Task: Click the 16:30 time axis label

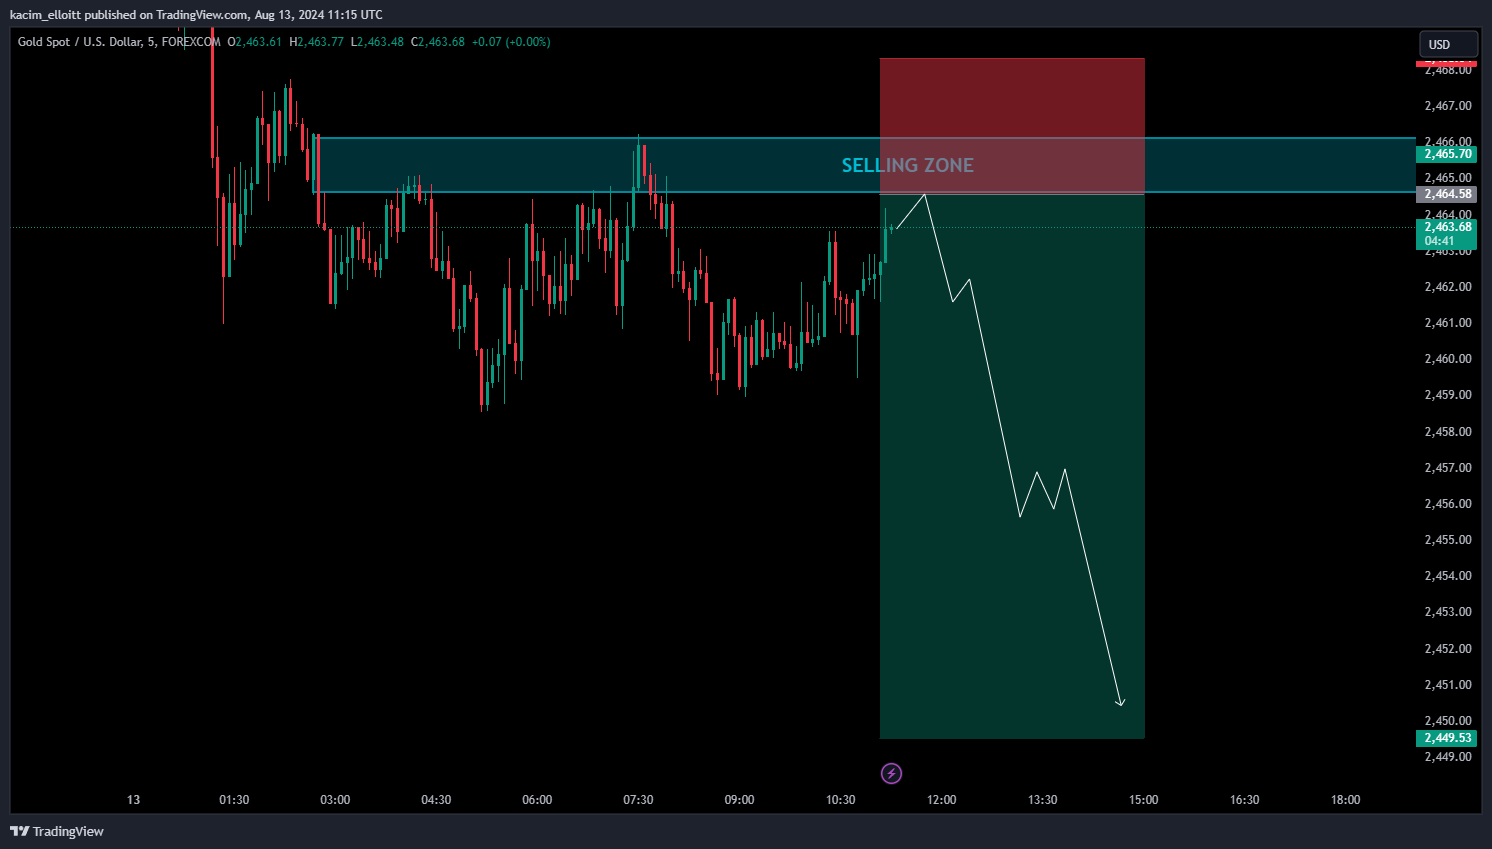Action: [x=1245, y=800]
